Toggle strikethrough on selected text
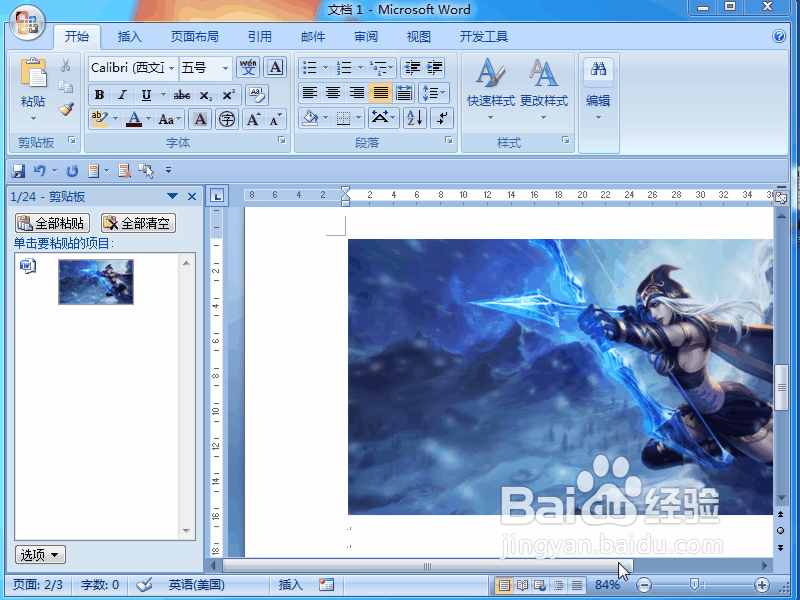The width and height of the screenshot is (800, 600). point(184,94)
